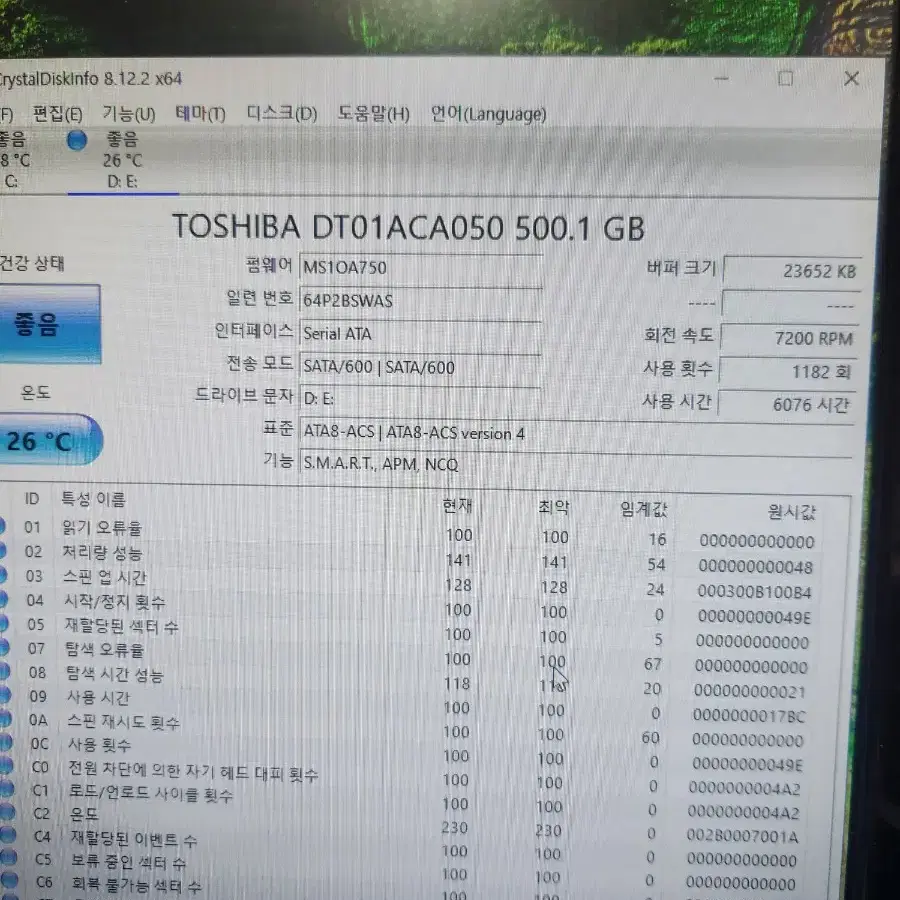The height and width of the screenshot is (900, 900).
Task: Click the 최악 column header
Action: (x=553, y=507)
